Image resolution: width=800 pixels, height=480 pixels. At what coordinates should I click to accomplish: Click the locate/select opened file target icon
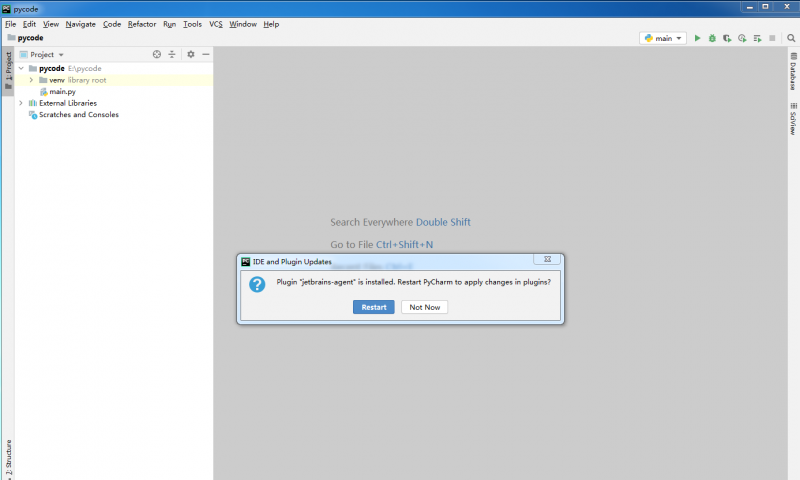coord(156,55)
